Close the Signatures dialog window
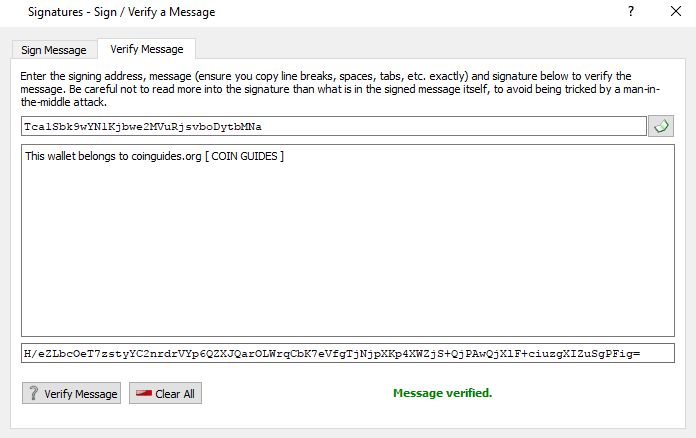The height and width of the screenshot is (438, 696). (x=676, y=11)
